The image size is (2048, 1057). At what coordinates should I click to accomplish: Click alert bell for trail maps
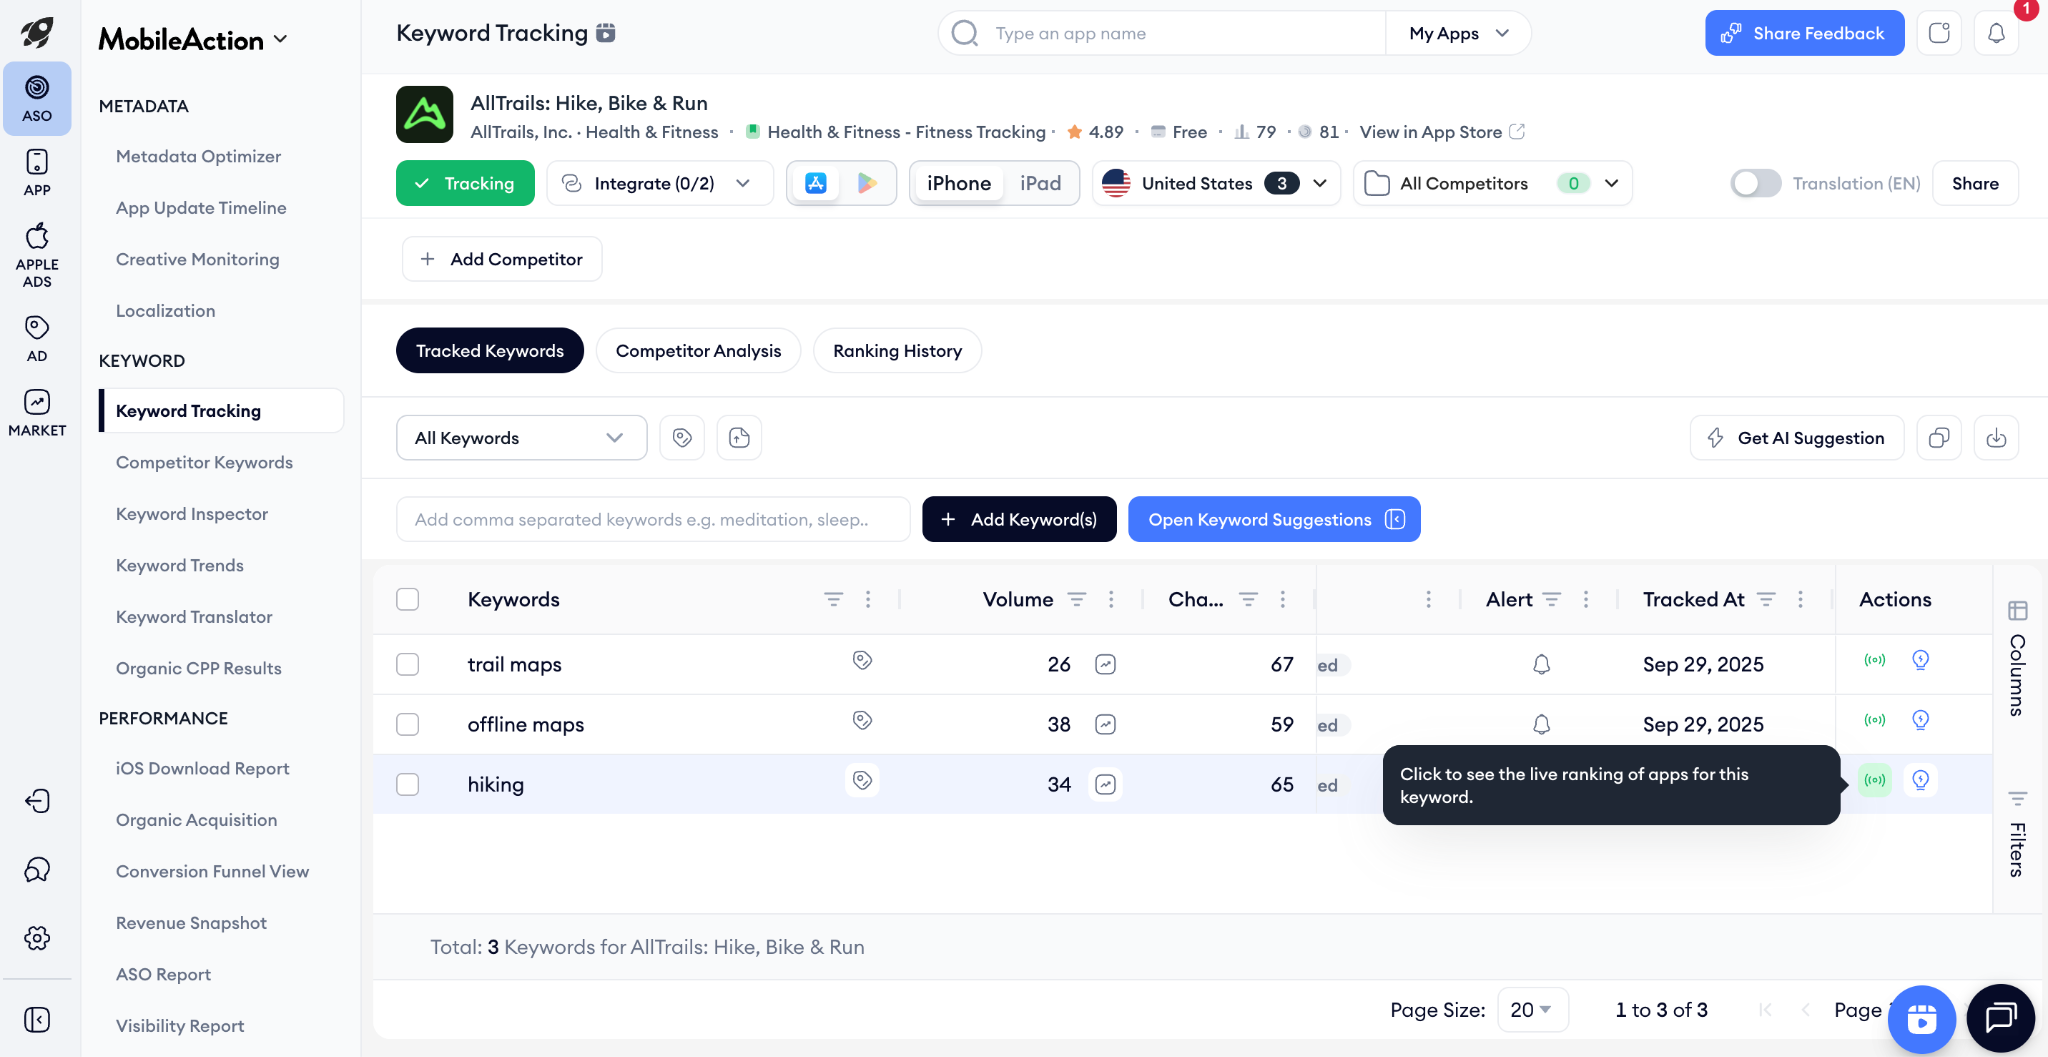pyautogui.click(x=1541, y=664)
